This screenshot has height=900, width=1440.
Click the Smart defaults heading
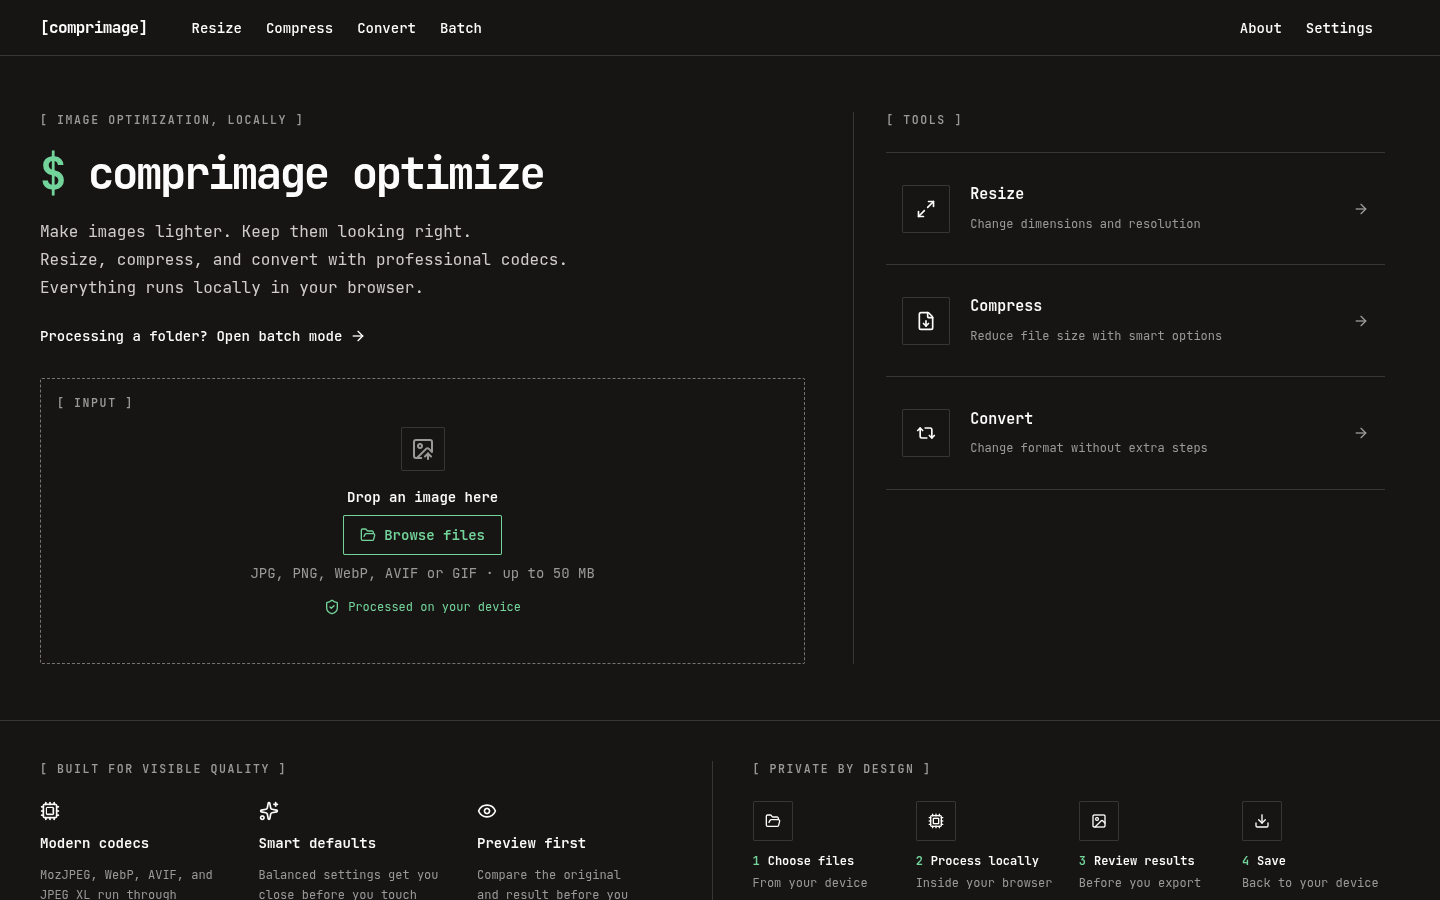point(317,843)
